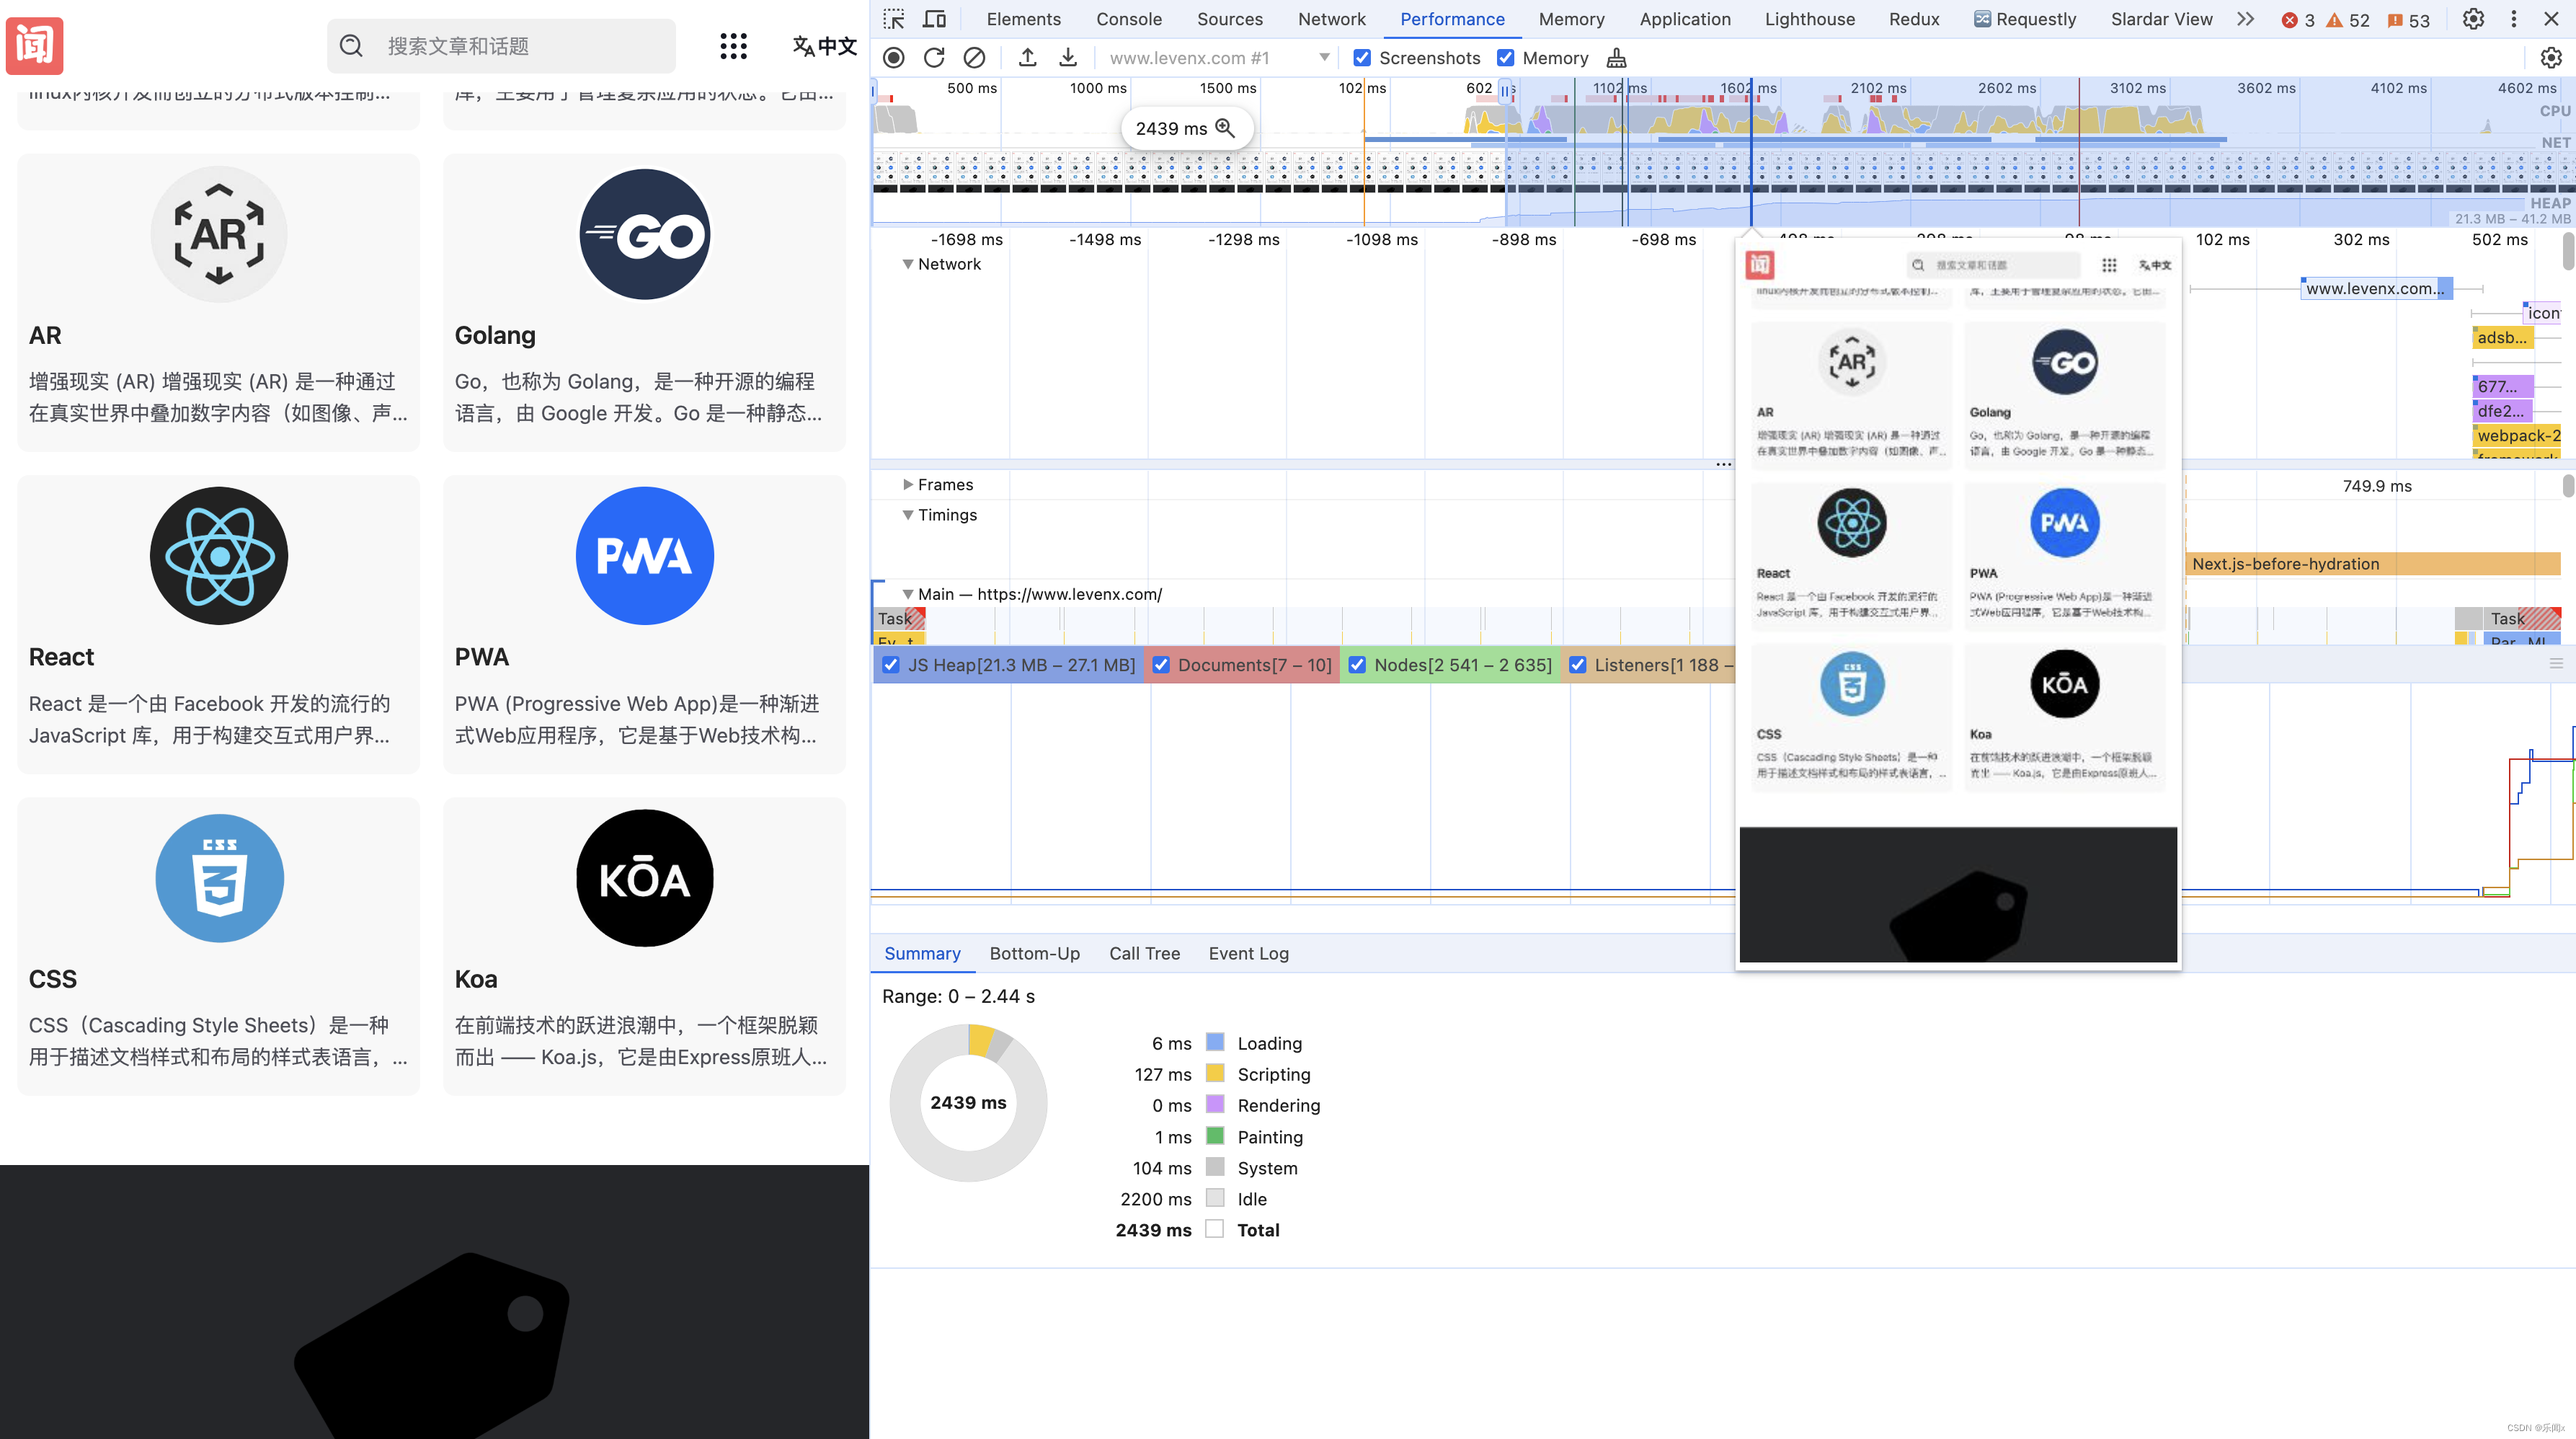The width and height of the screenshot is (2576, 1439).
Task: Click the PWA blue logo
Action: click(x=645, y=556)
